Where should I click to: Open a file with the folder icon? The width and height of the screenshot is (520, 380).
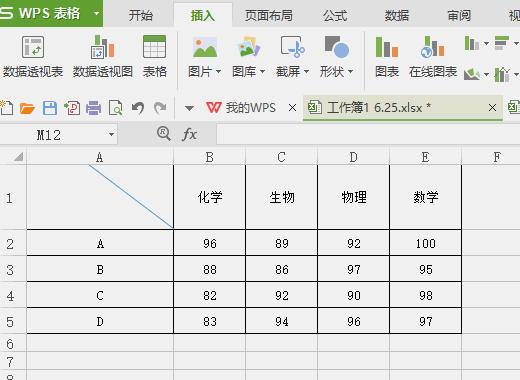27,108
